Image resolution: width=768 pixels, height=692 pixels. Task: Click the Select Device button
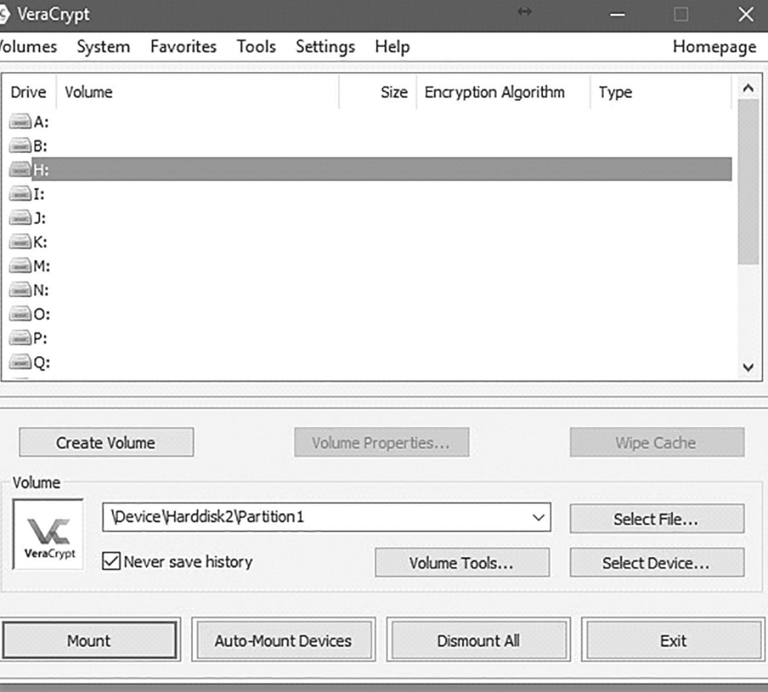pyautogui.click(x=657, y=563)
